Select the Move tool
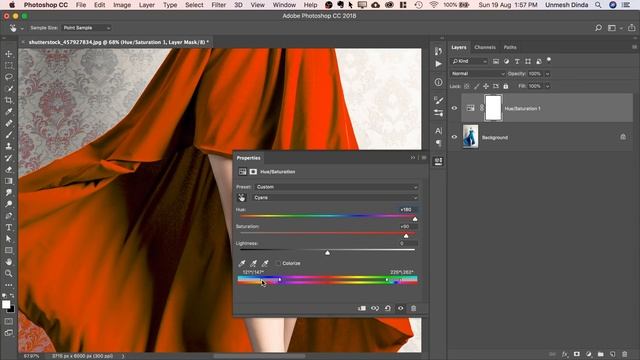640x360 pixels. [9, 54]
